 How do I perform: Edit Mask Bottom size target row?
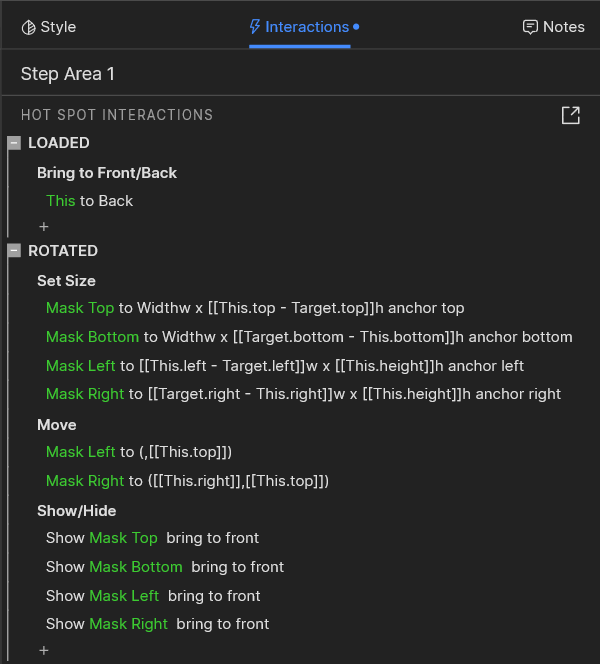309,337
